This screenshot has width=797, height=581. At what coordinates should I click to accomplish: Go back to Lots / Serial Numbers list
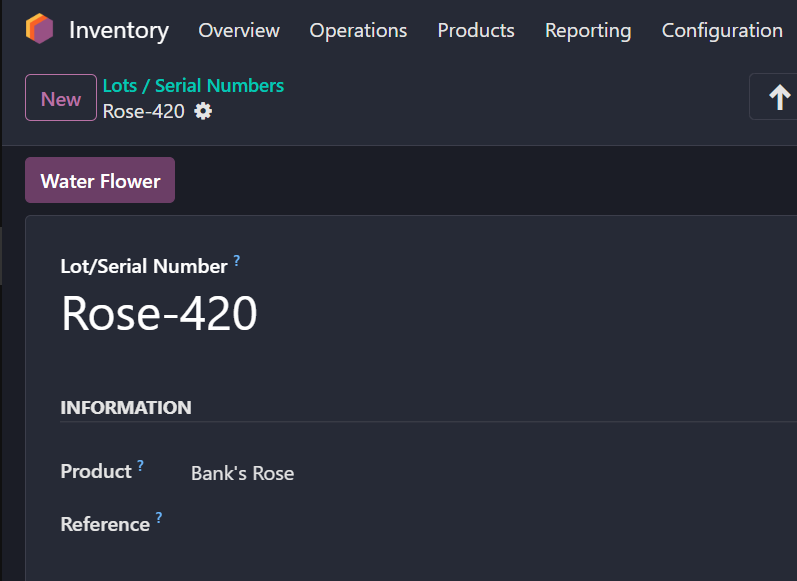tap(193, 86)
